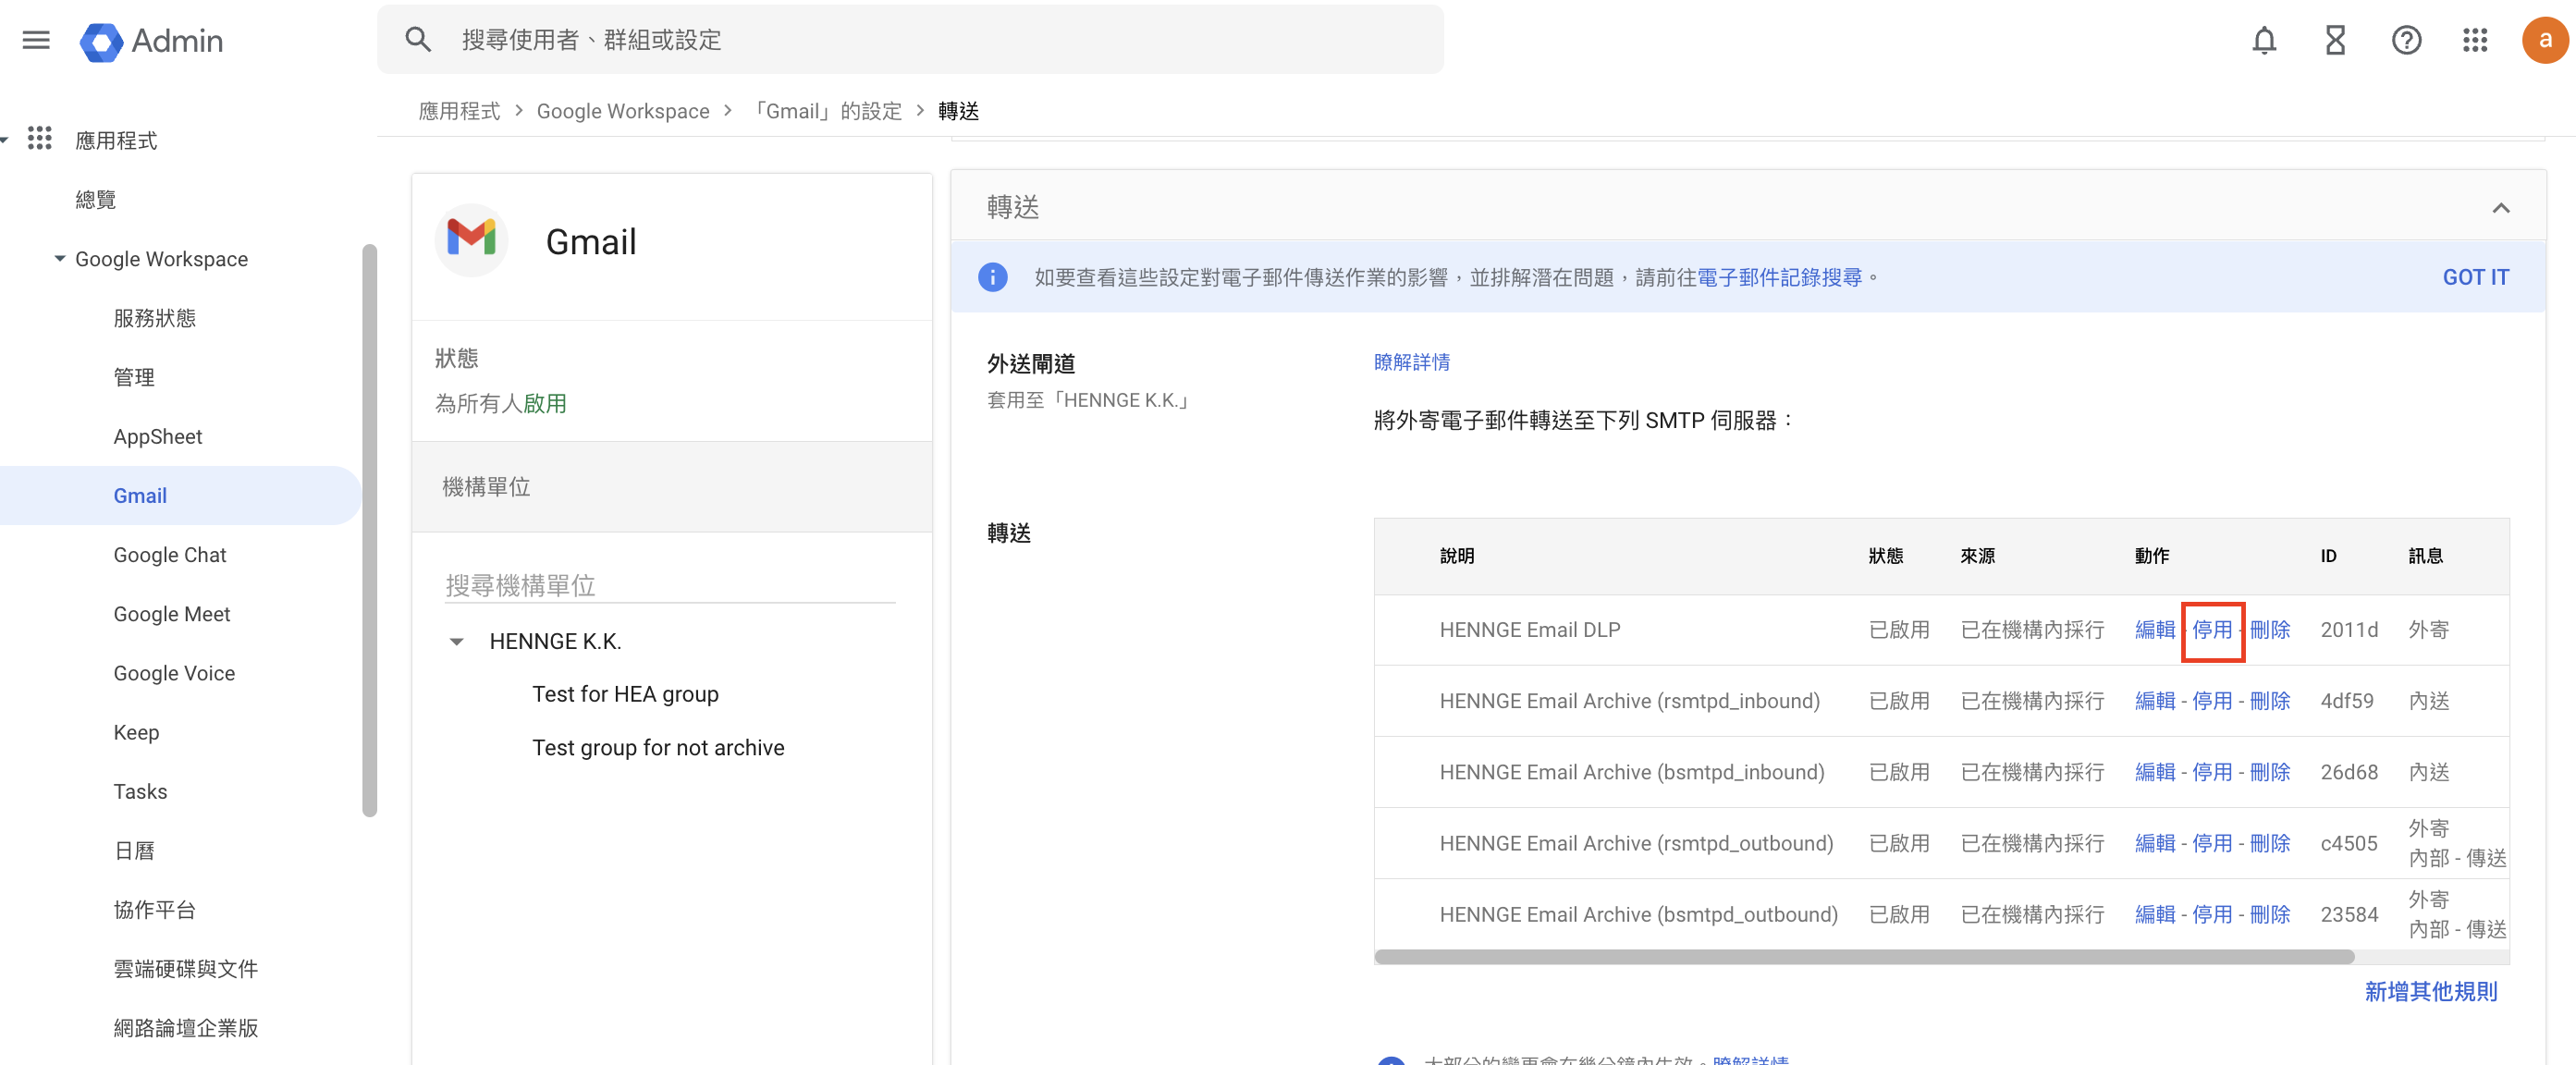
Task: Open the Google apps grid
Action: (x=2475, y=41)
